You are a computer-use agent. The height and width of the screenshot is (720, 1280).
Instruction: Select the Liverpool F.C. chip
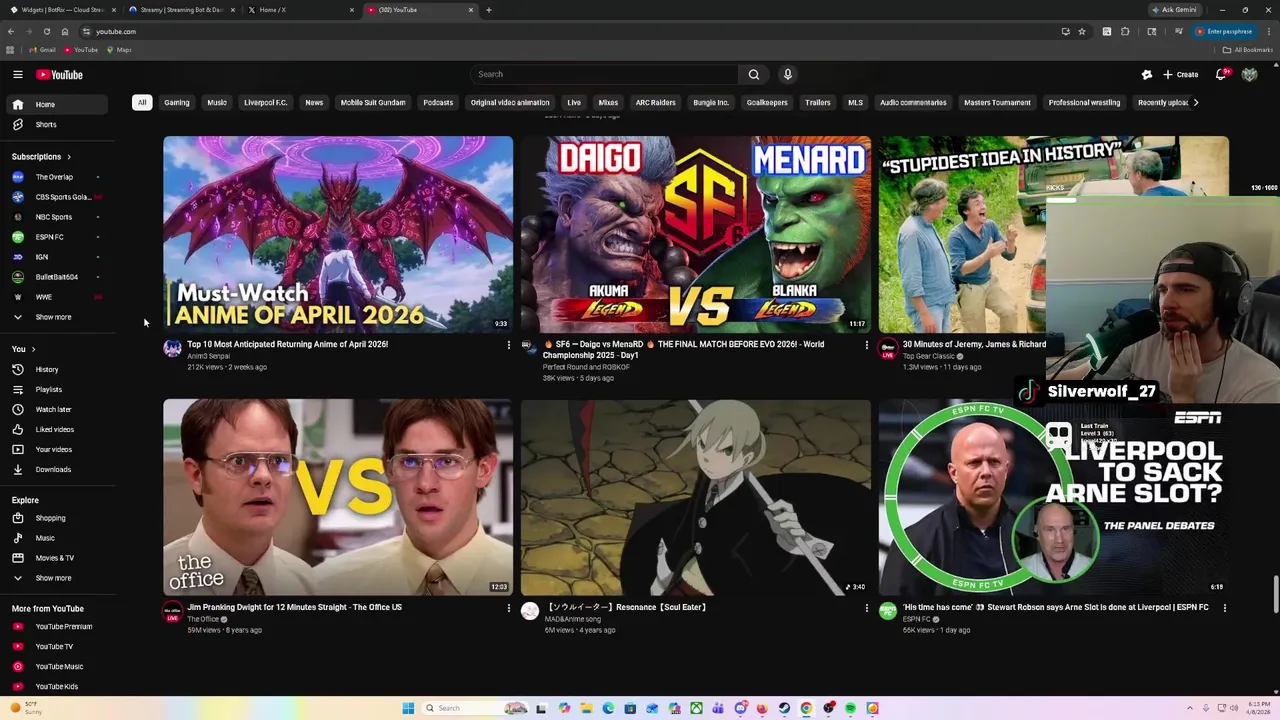tap(266, 102)
